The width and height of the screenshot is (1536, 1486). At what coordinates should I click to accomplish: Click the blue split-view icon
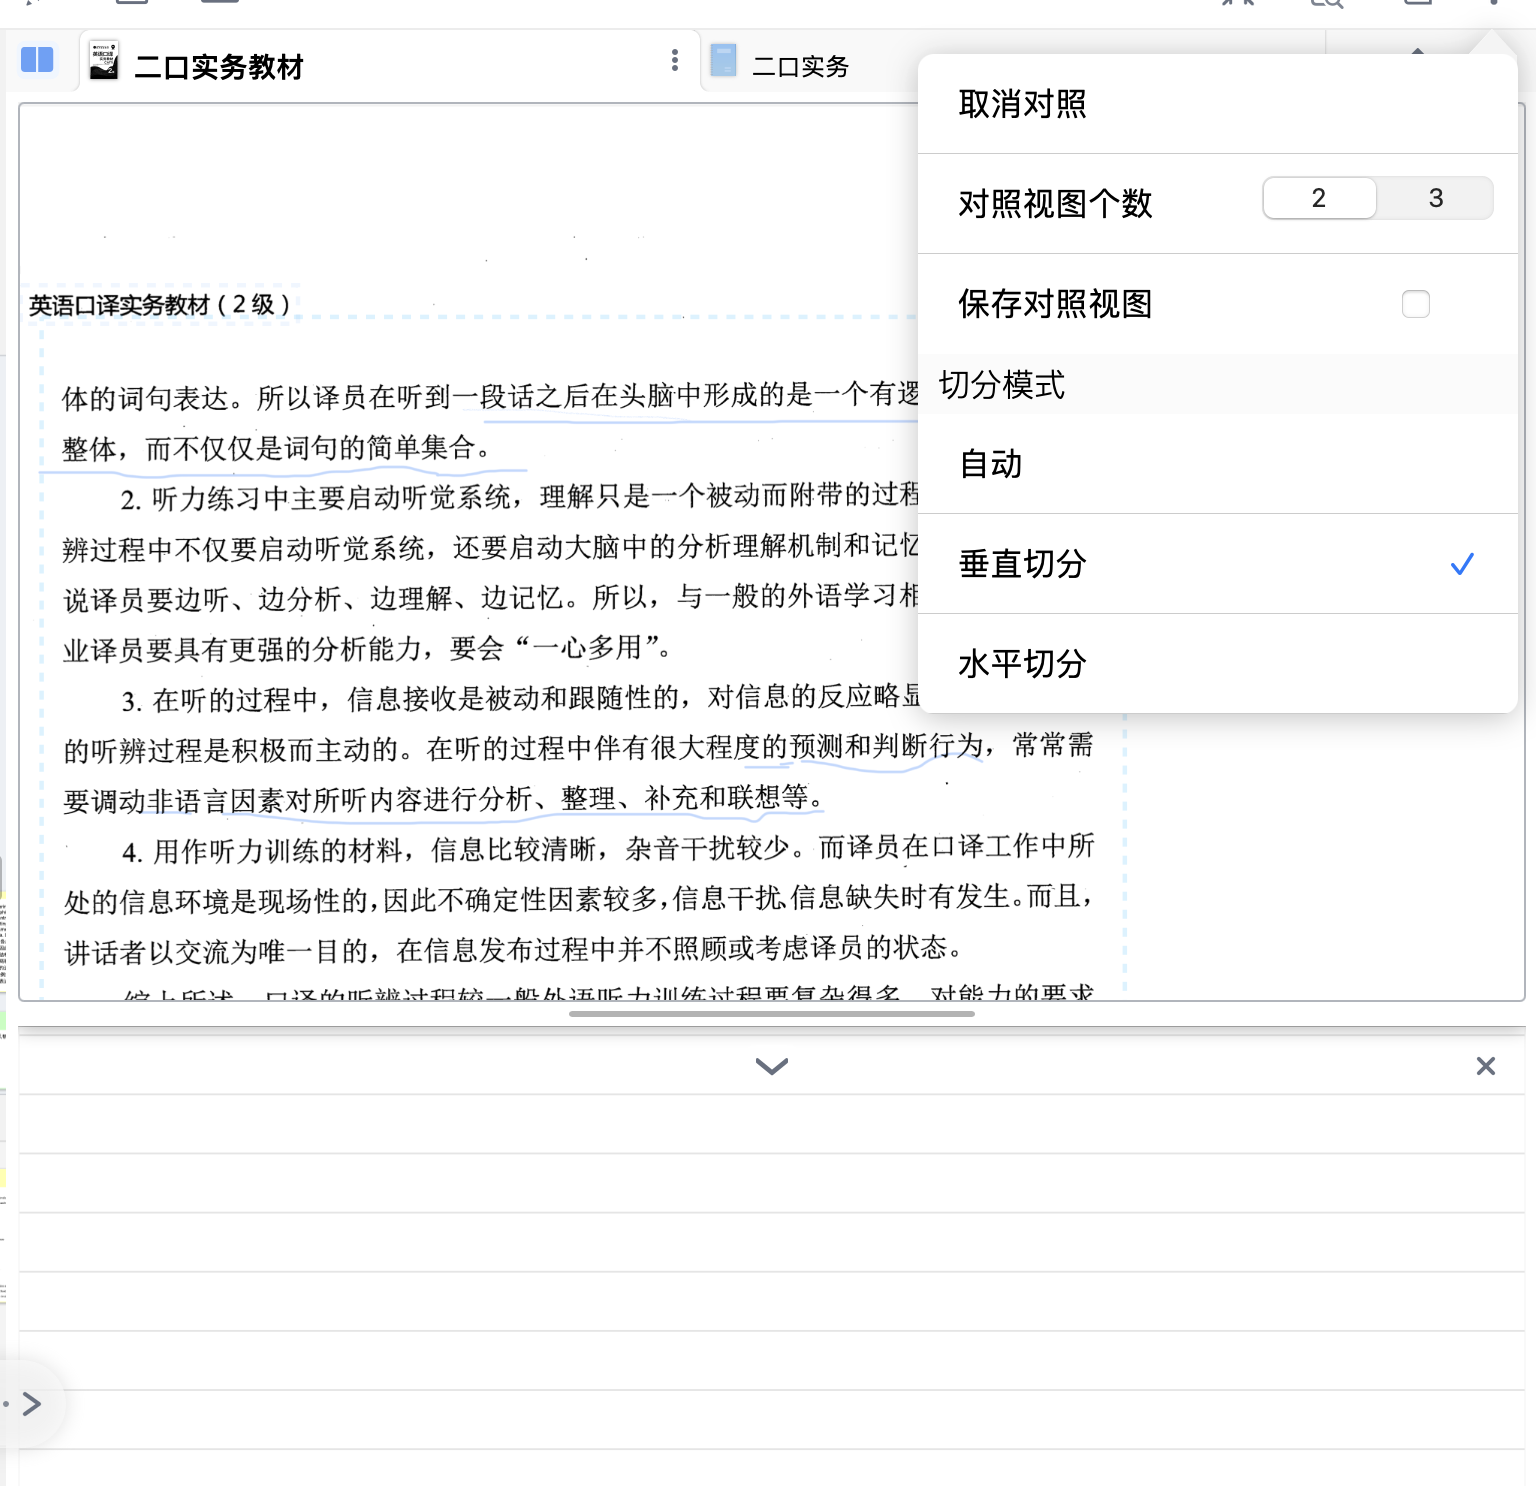click(x=37, y=60)
